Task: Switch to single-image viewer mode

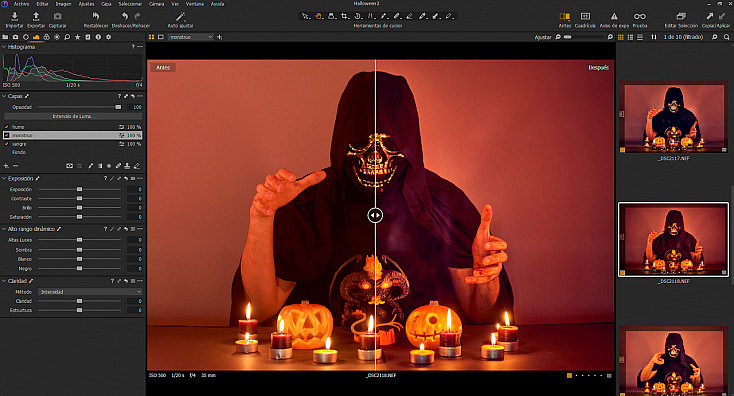Action: point(161,37)
